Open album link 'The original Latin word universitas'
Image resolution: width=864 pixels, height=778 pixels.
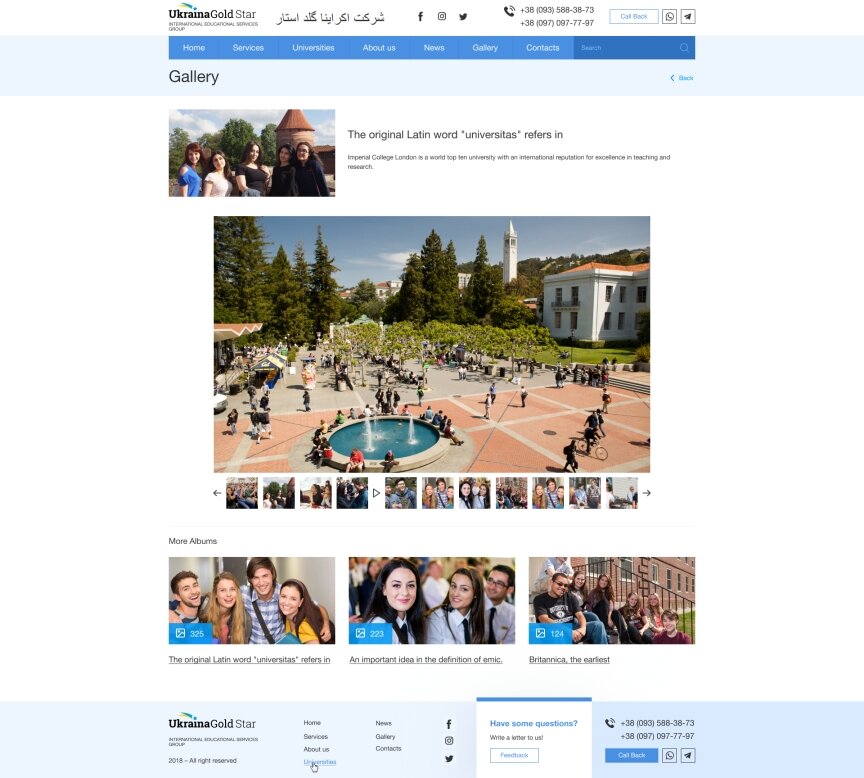pyautogui.click(x=250, y=660)
